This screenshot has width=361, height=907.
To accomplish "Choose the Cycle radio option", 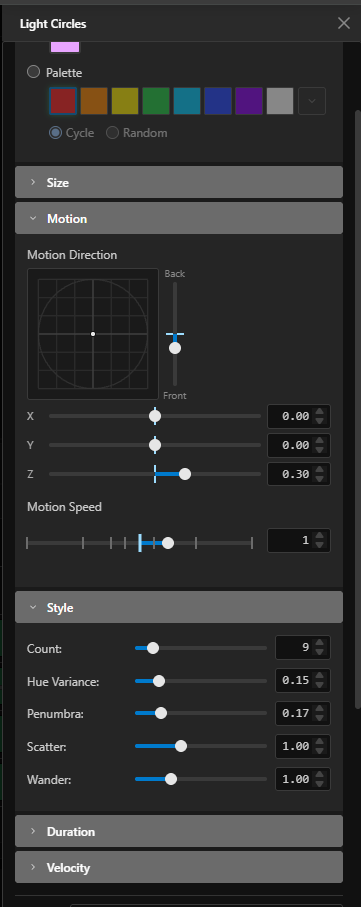I will click(55, 132).
